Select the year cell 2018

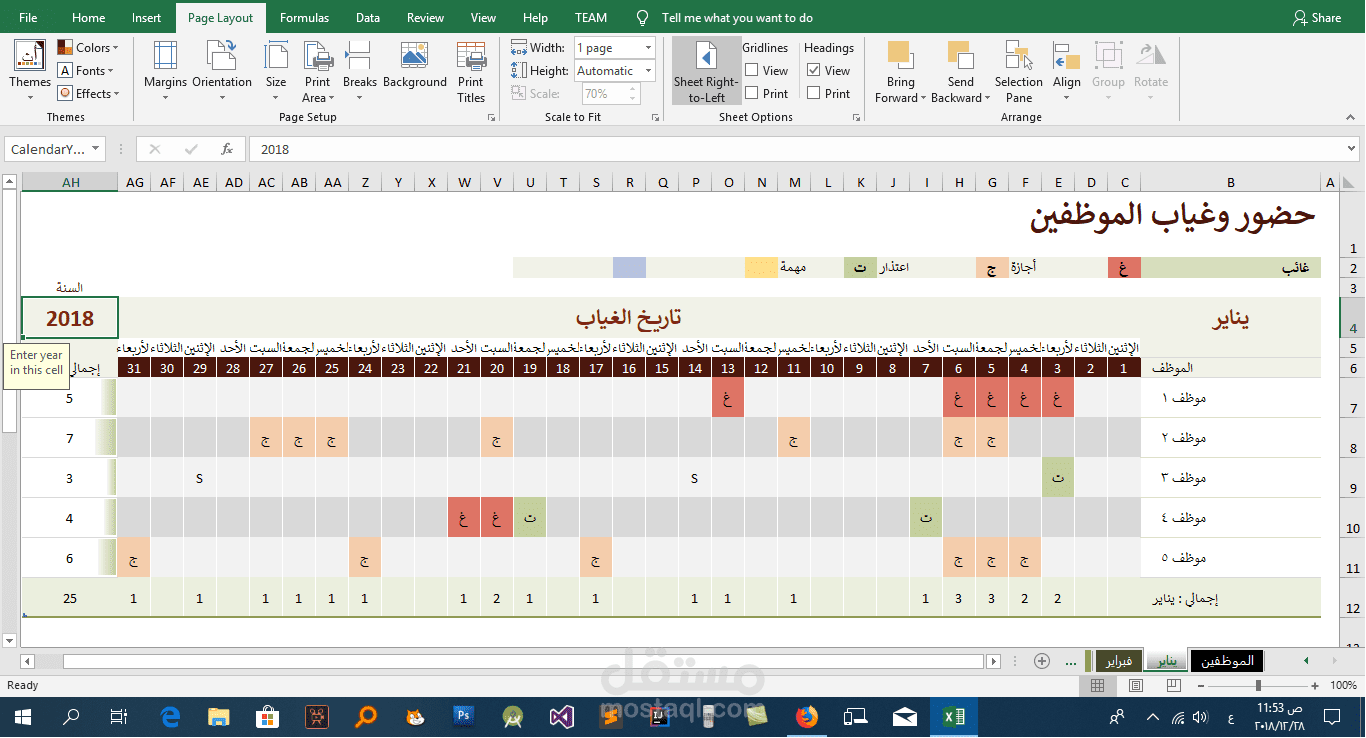70,318
